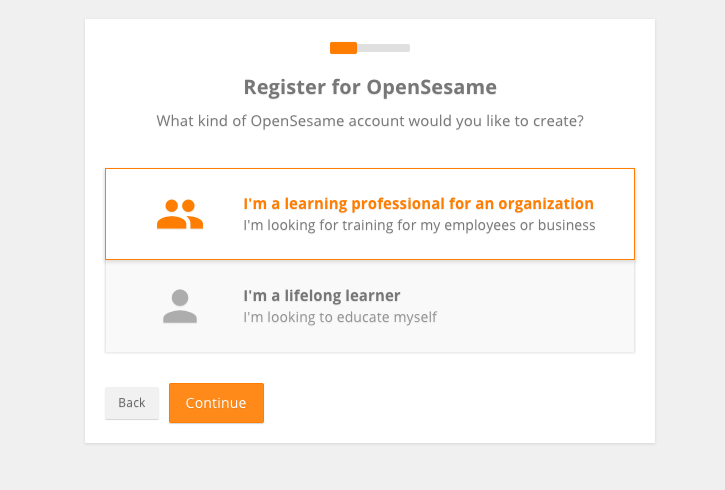Click the word "business" in the first option

tap(566, 225)
